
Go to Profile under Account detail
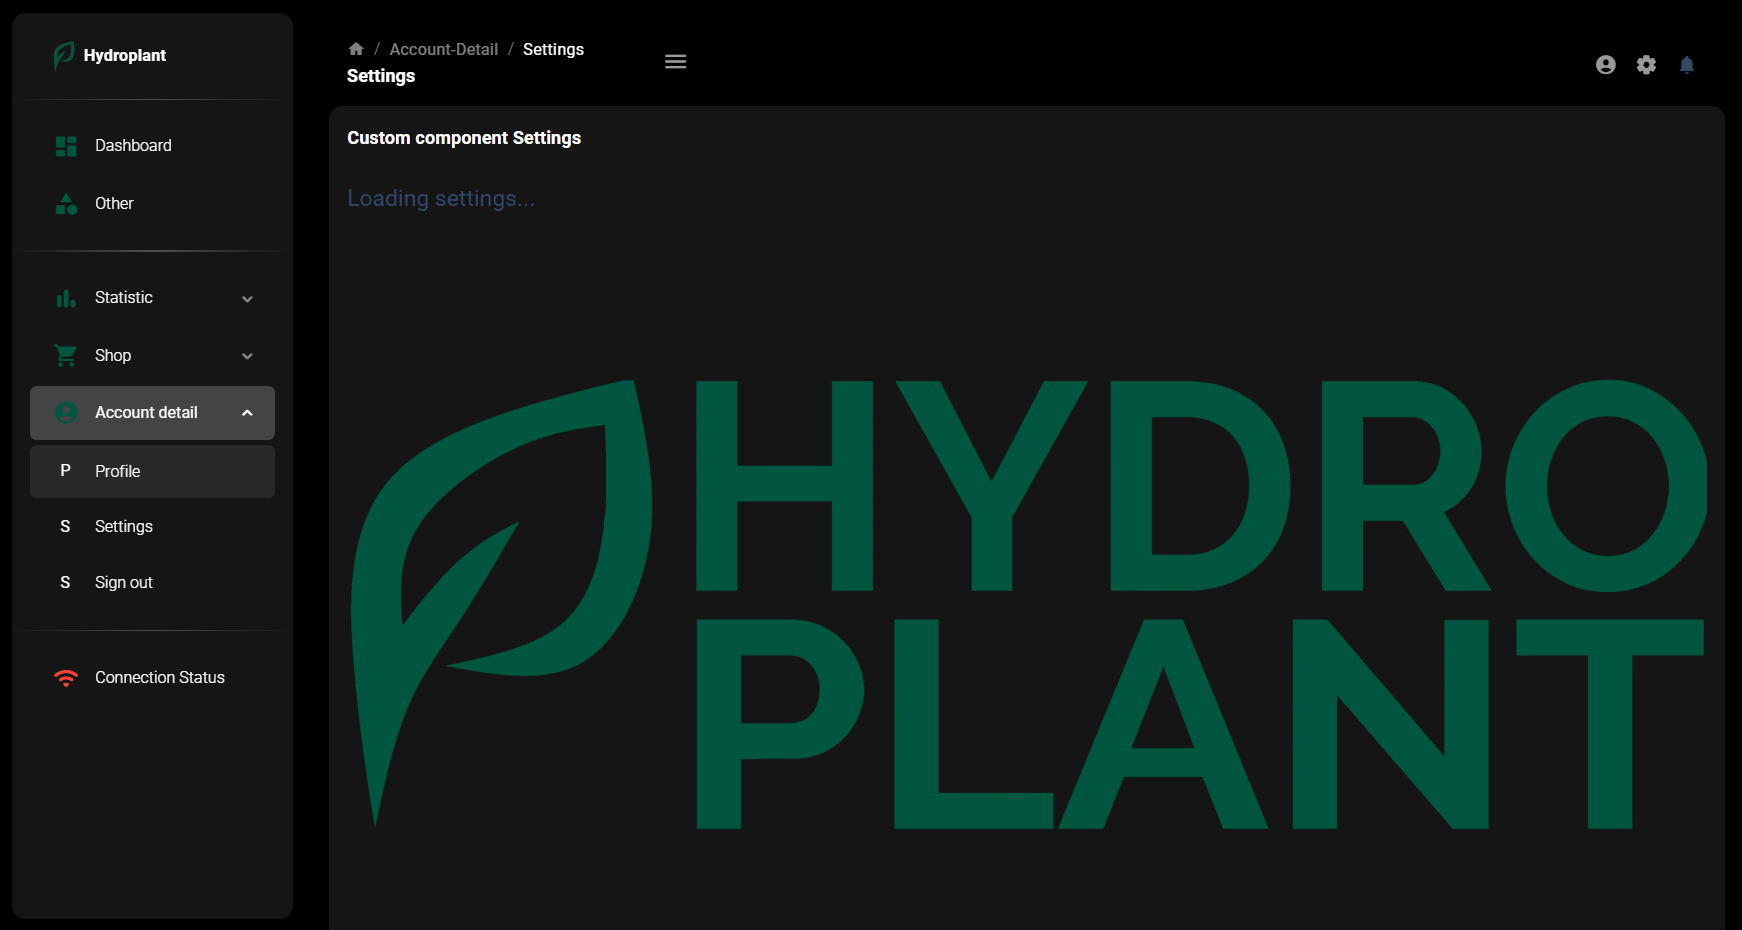click(117, 470)
